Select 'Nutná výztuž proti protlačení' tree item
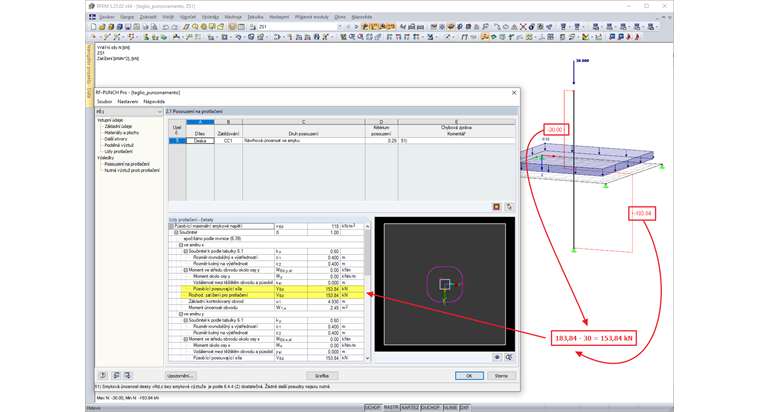760x412 pixels. point(132,171)
